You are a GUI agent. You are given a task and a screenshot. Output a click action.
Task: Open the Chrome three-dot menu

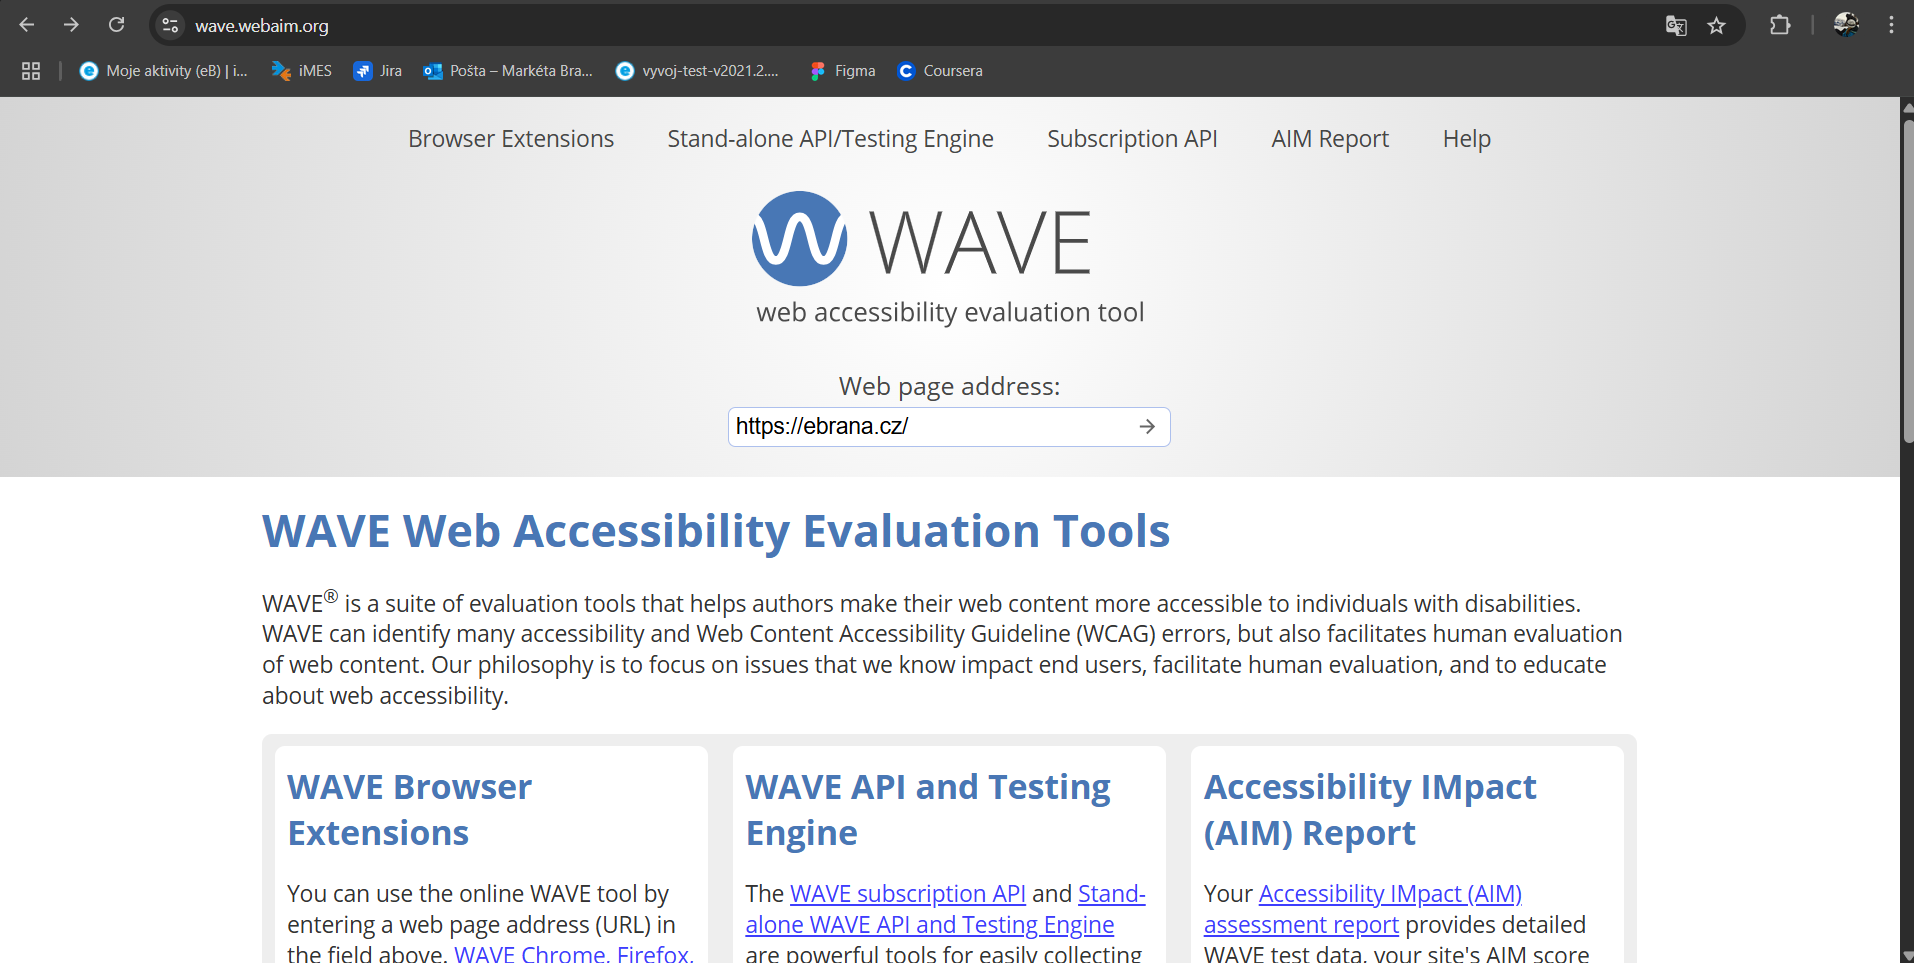tap(1891, 25)
